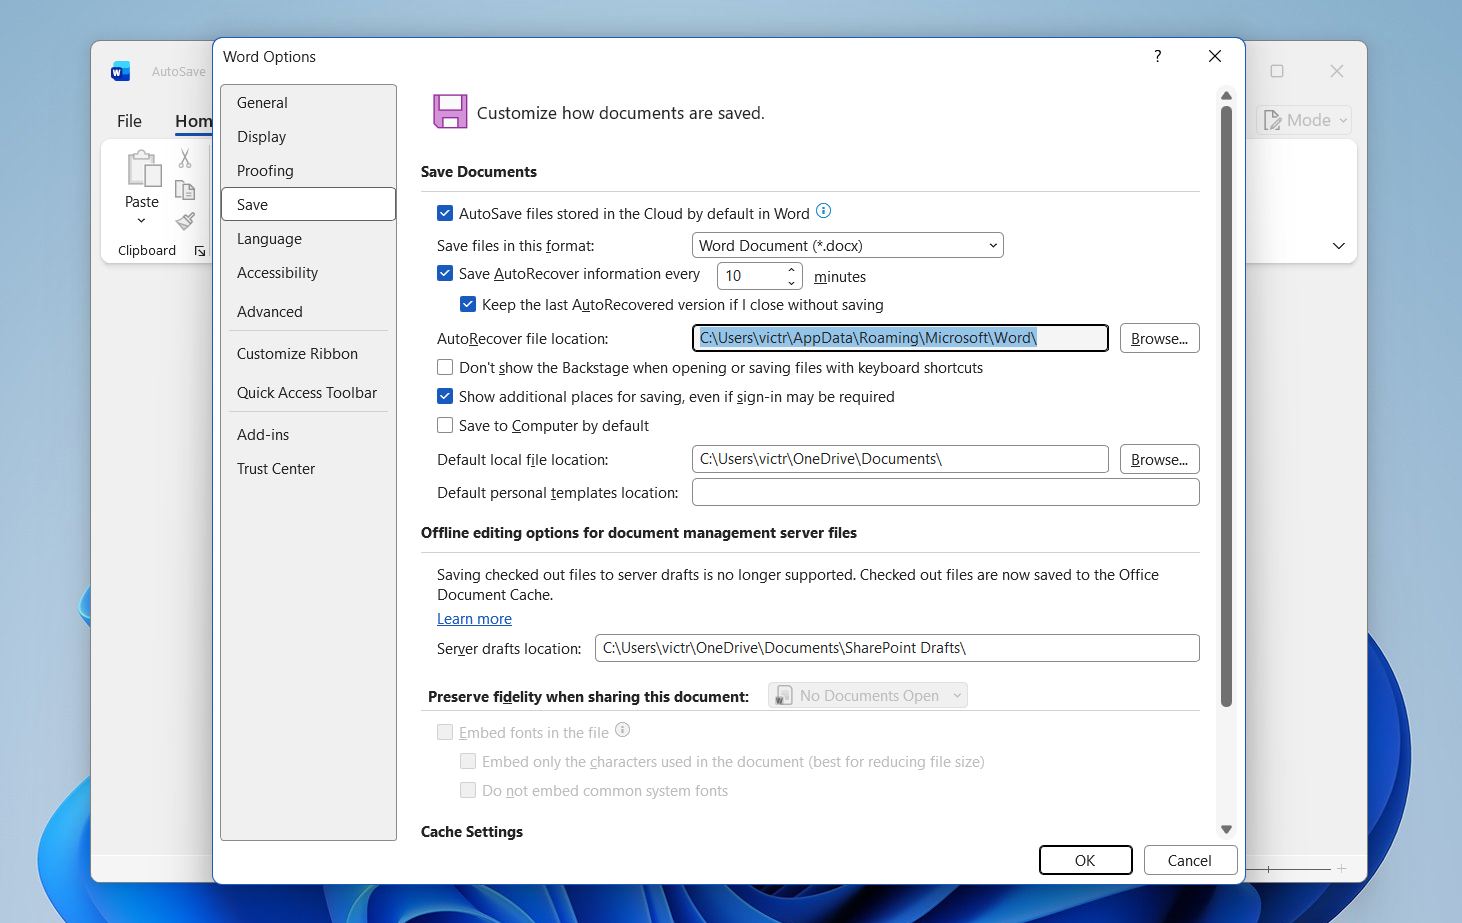Open the Save files in this format dropdown
1462x923 pixels.
coord(991,245)
